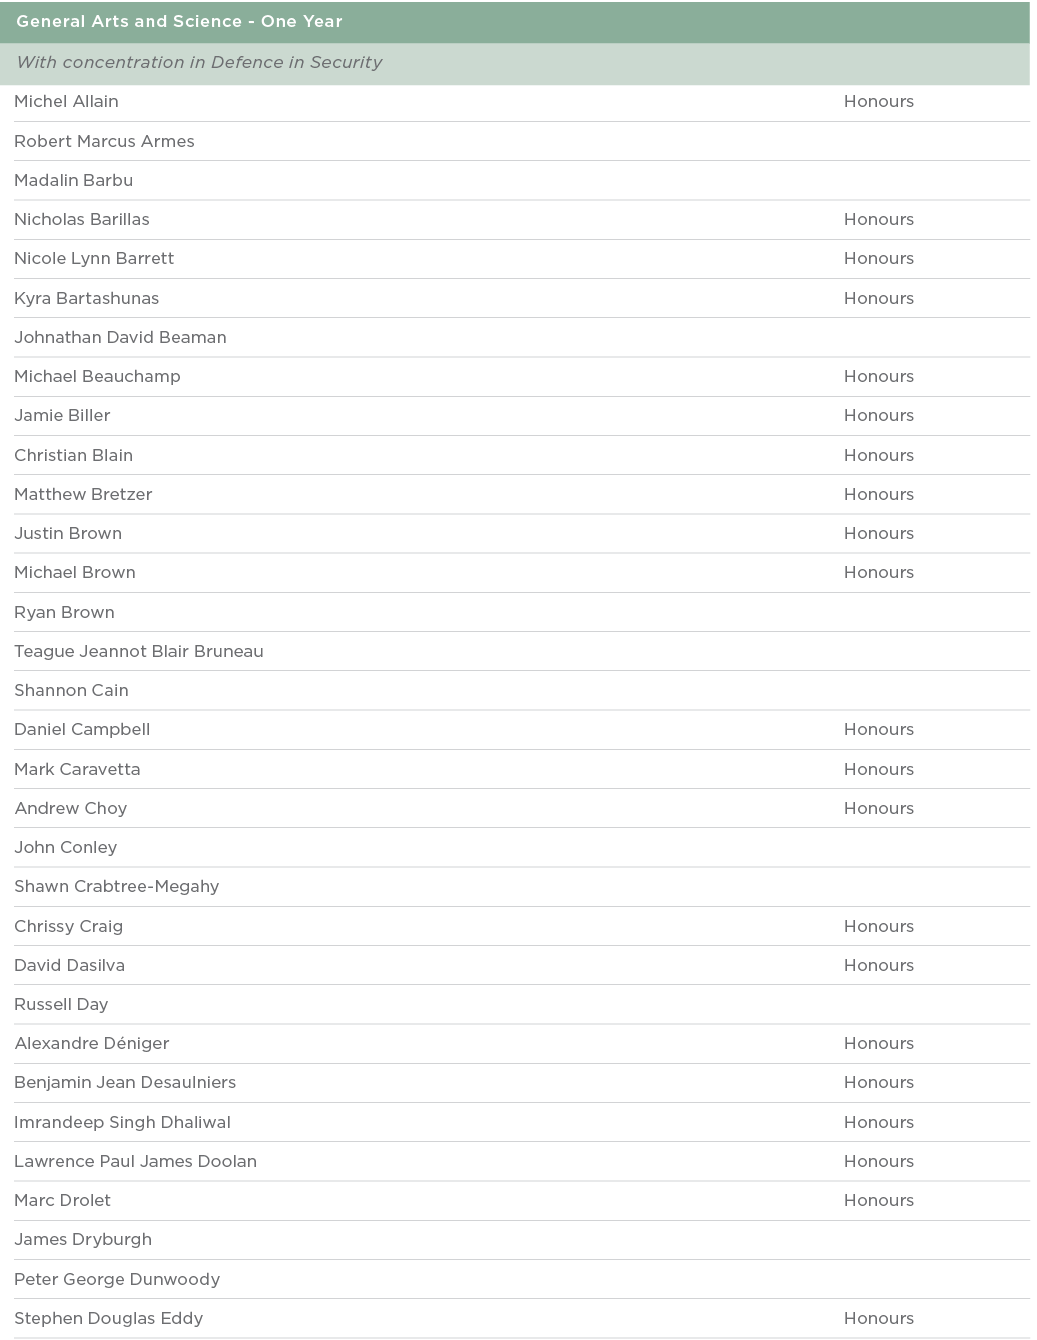Click Honours beside Daniel Campbell

coord(878,729)
